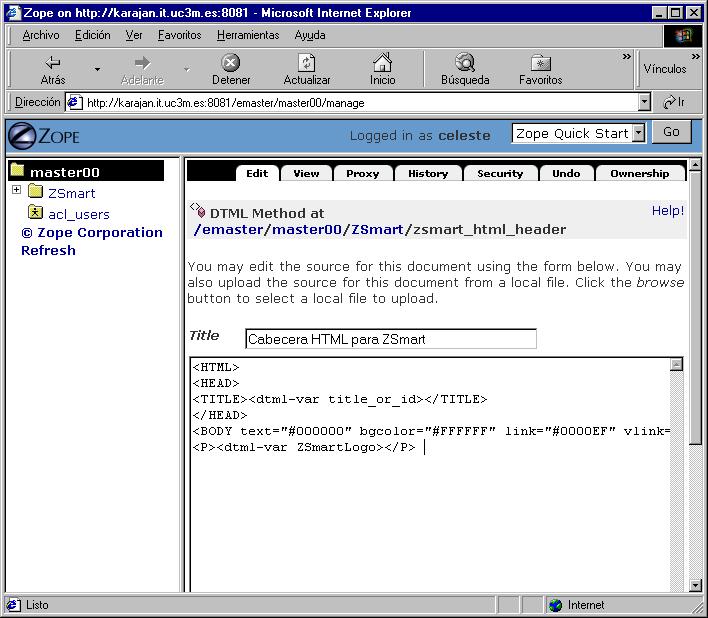Click the Ir go arrow button
708x618 pixels.
[x=674, y=102]
